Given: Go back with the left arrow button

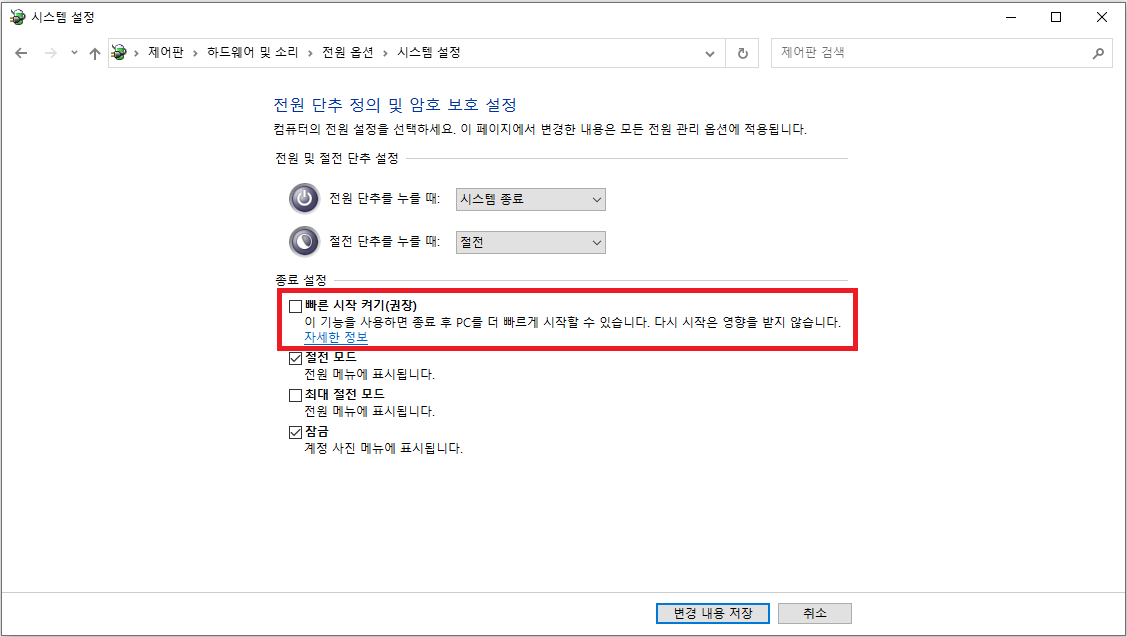Looking at the screenshot, I should pyautogui.click(x=22, y=53).
